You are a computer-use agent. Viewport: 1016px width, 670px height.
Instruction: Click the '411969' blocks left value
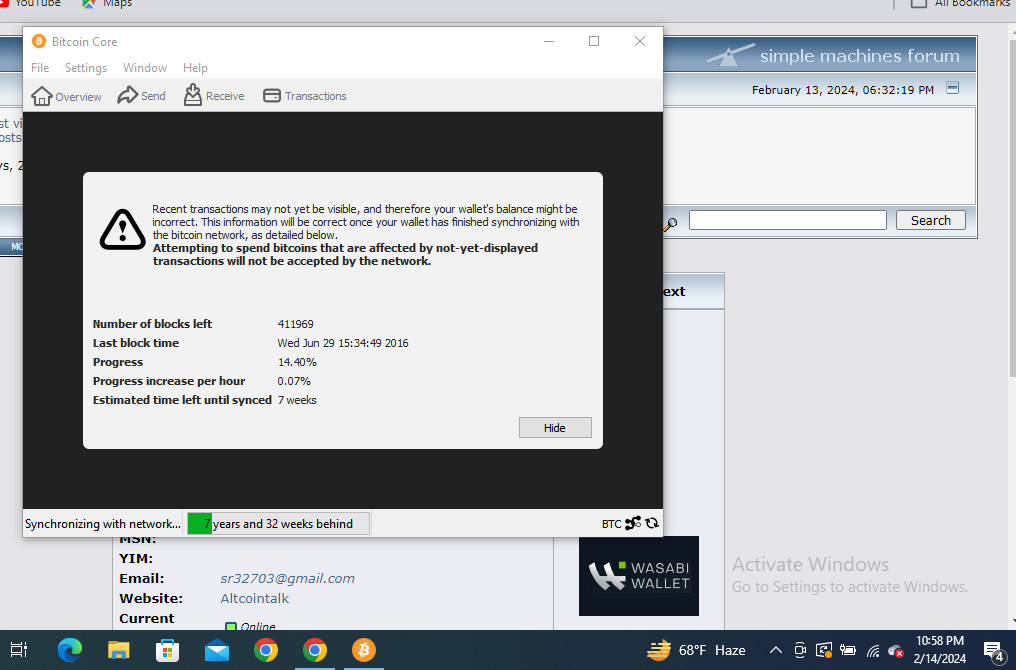click(x=295, y=324)
